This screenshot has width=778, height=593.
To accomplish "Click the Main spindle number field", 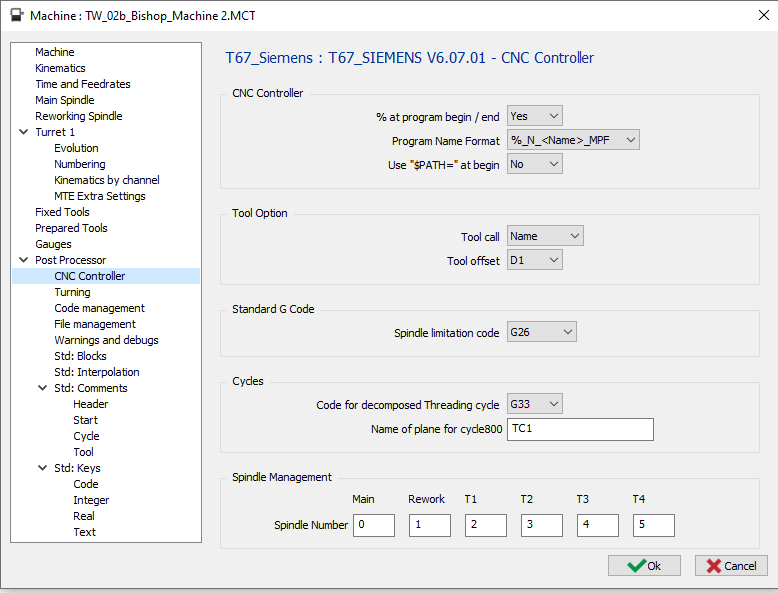I will click(x=374, y=525).
